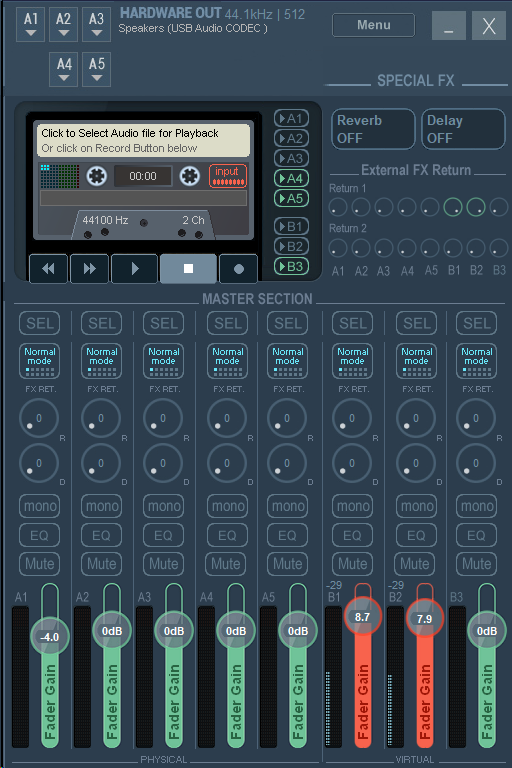Start playback with the play button
The image size is (512, 768).
[x=135, y=268]
